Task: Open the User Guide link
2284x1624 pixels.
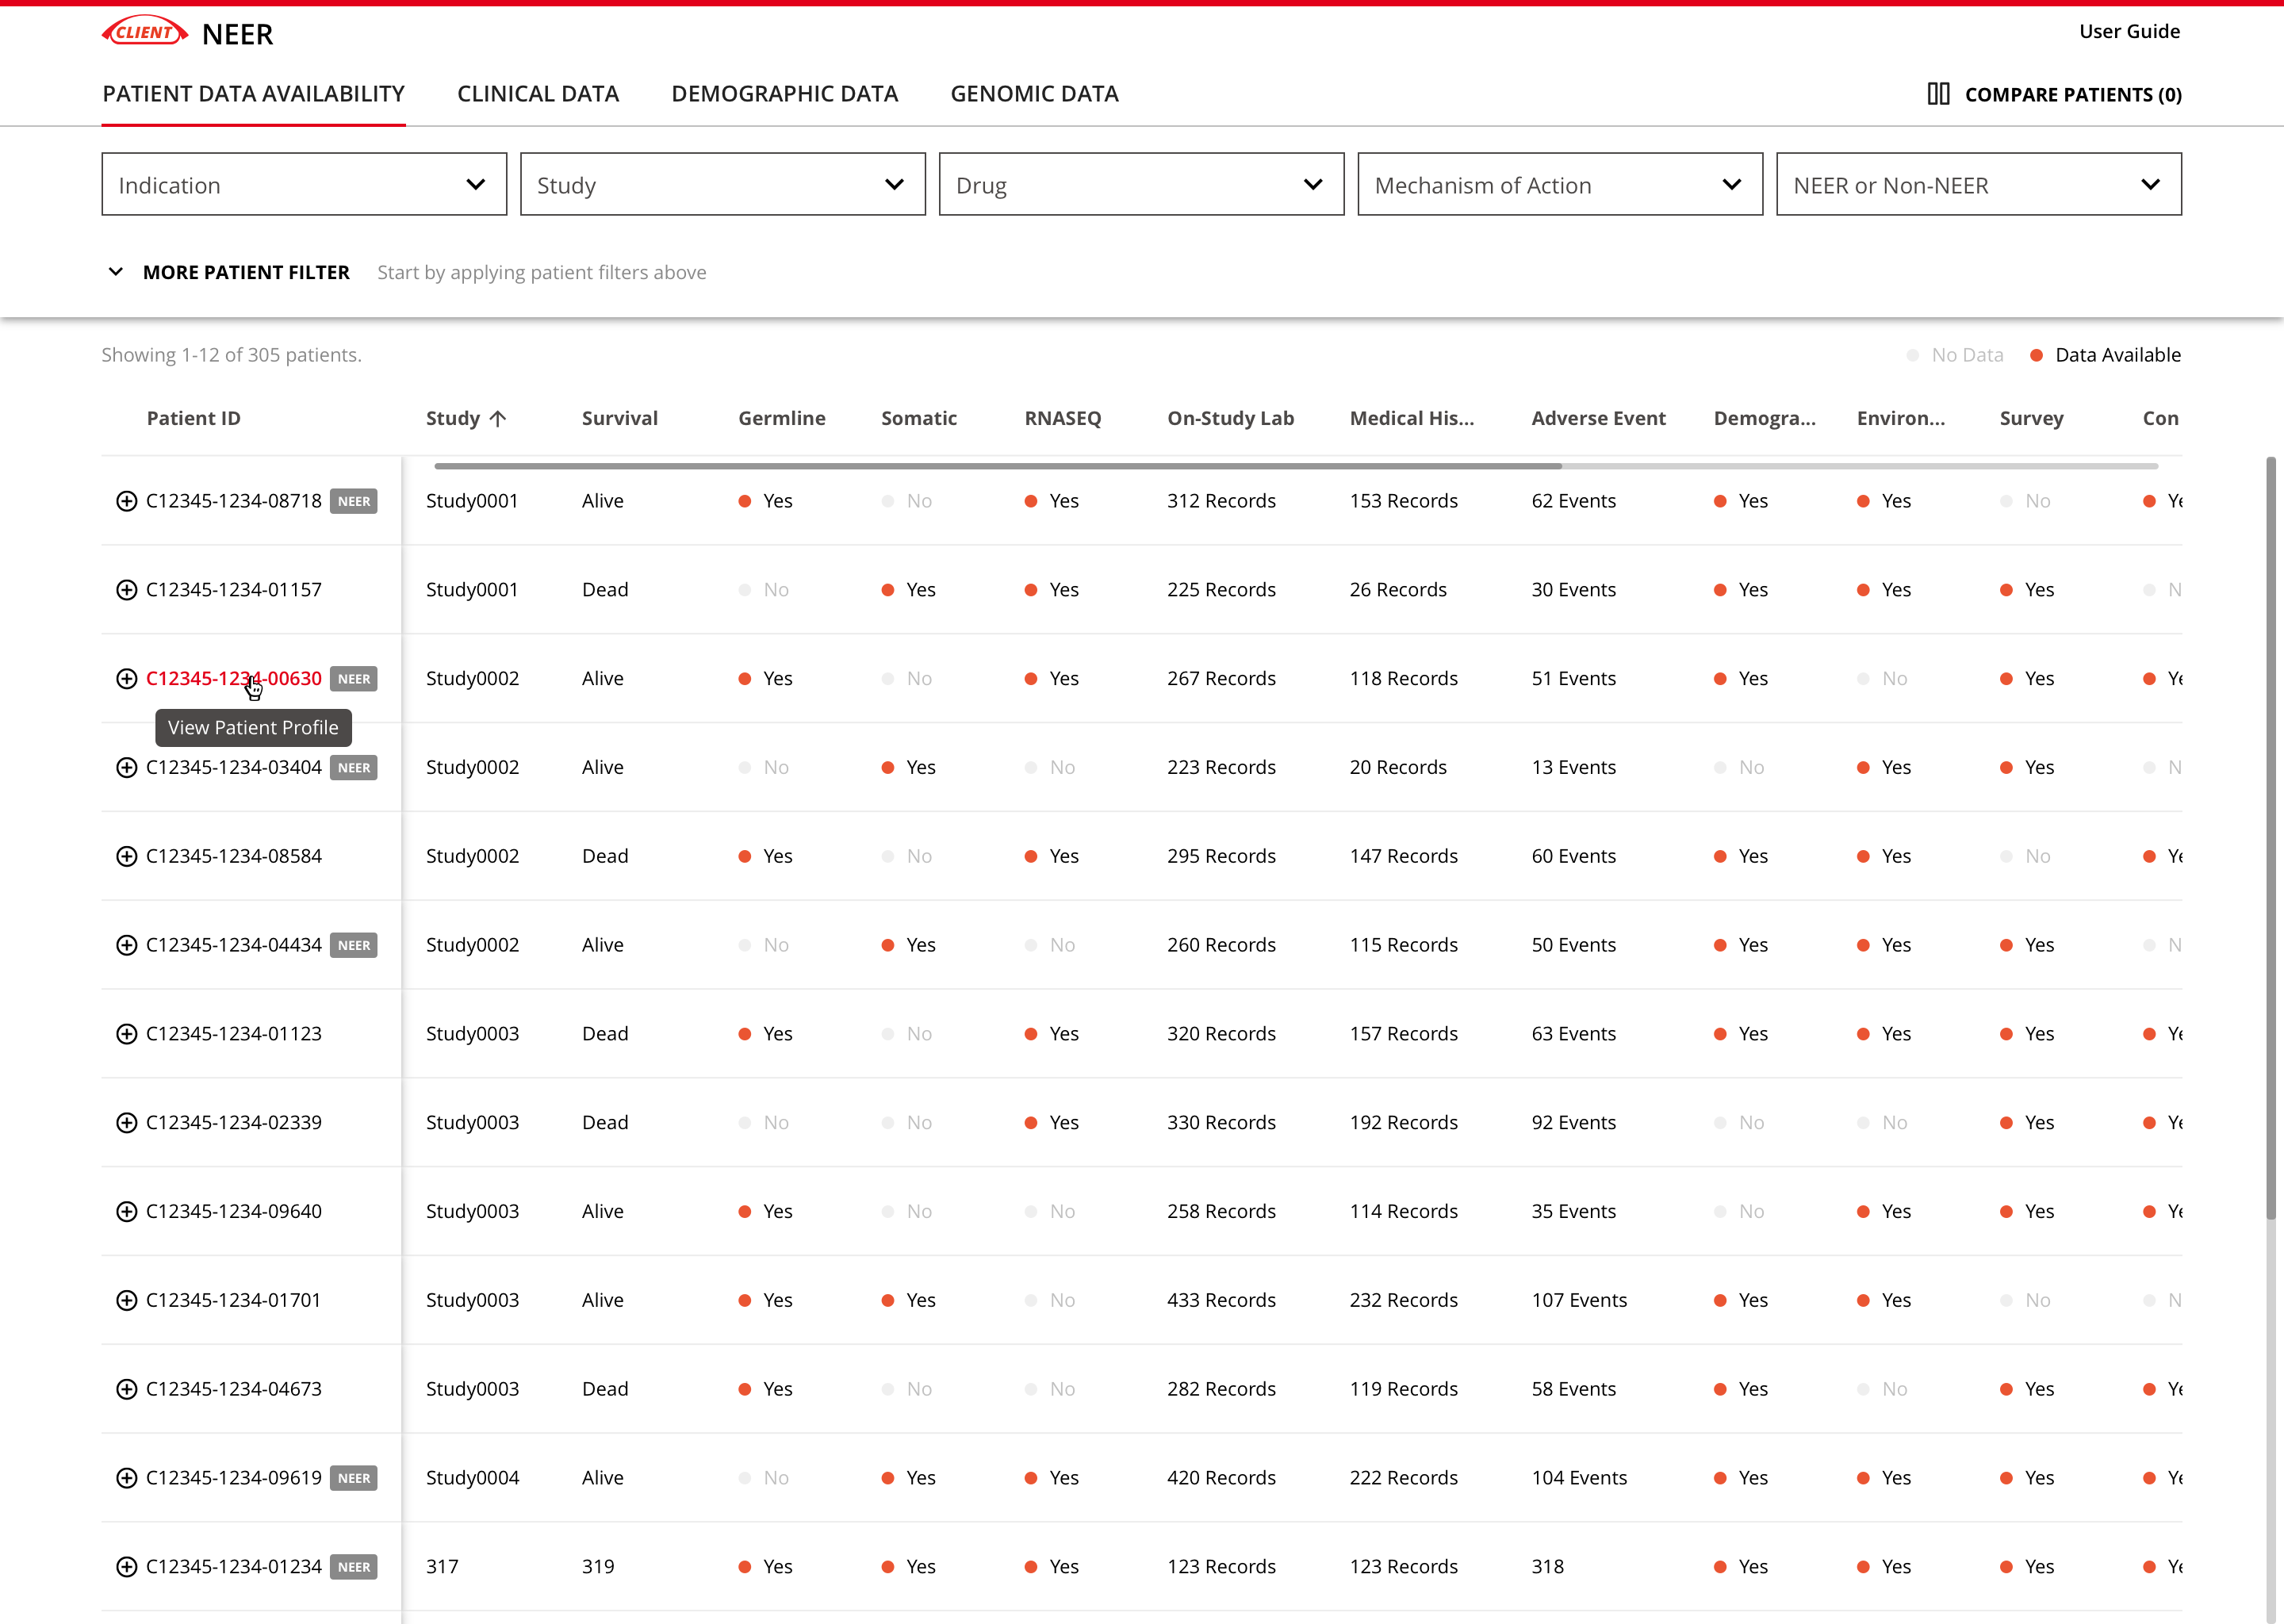Action: coord(2129,31)
